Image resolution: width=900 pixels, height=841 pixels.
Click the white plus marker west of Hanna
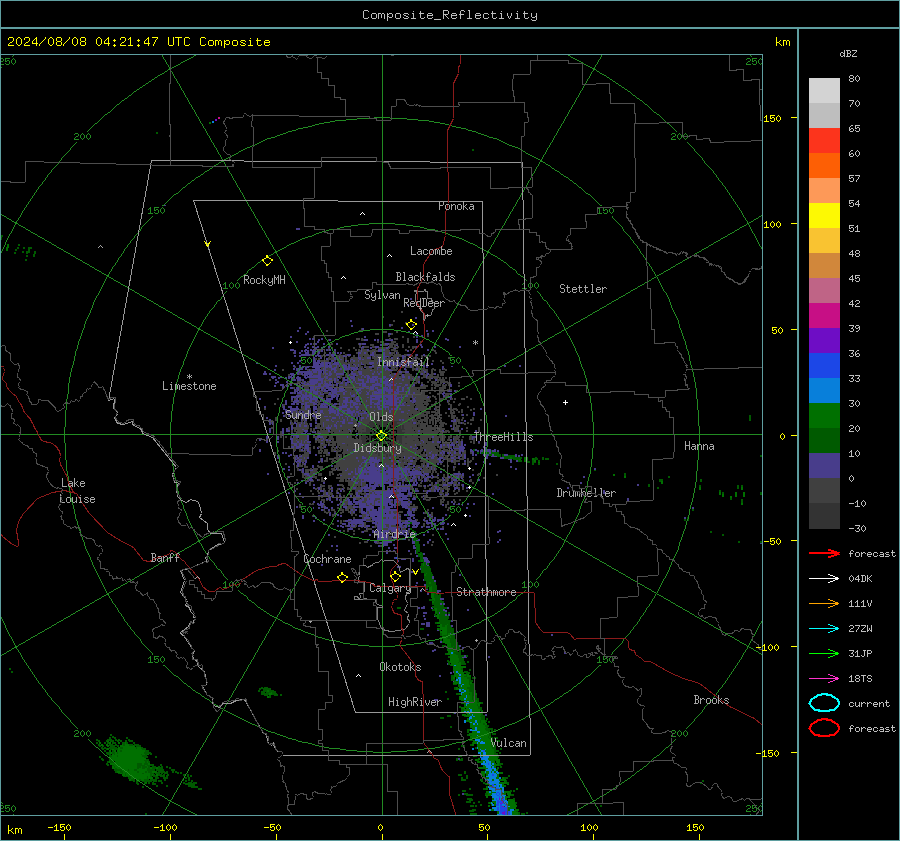pyautogui.click(x=565, y=402)
